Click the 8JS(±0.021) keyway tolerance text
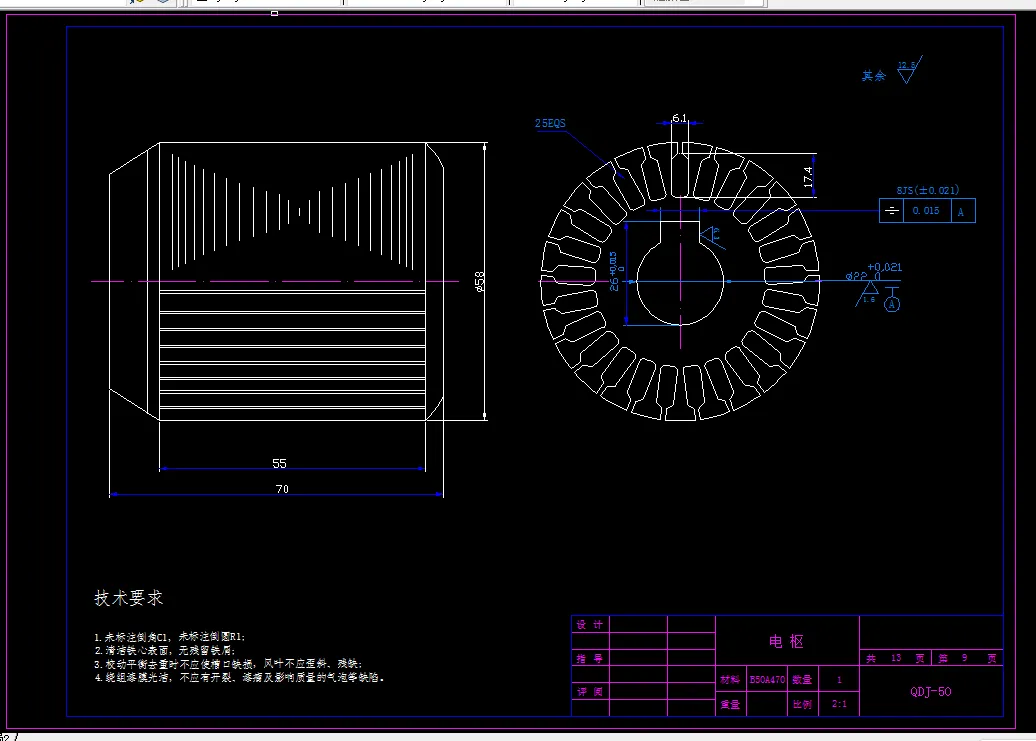This screenshot has height=741, width=1036. click(928, 190)
